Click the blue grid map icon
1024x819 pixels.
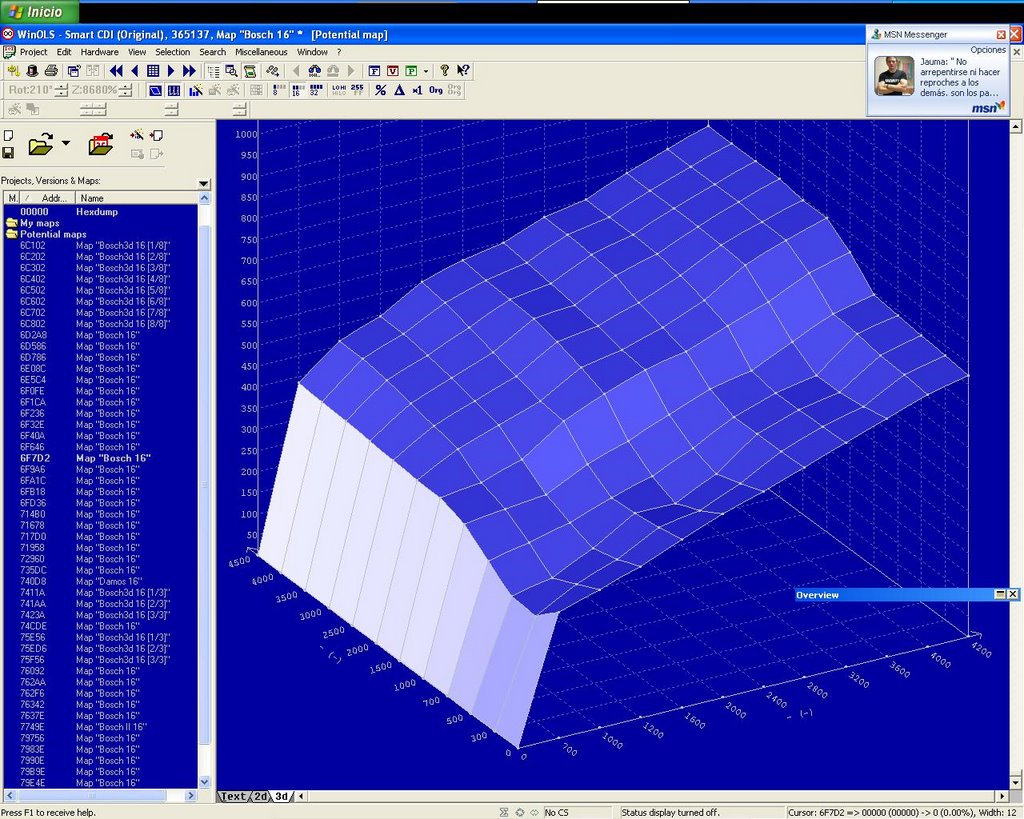point(153,71)
